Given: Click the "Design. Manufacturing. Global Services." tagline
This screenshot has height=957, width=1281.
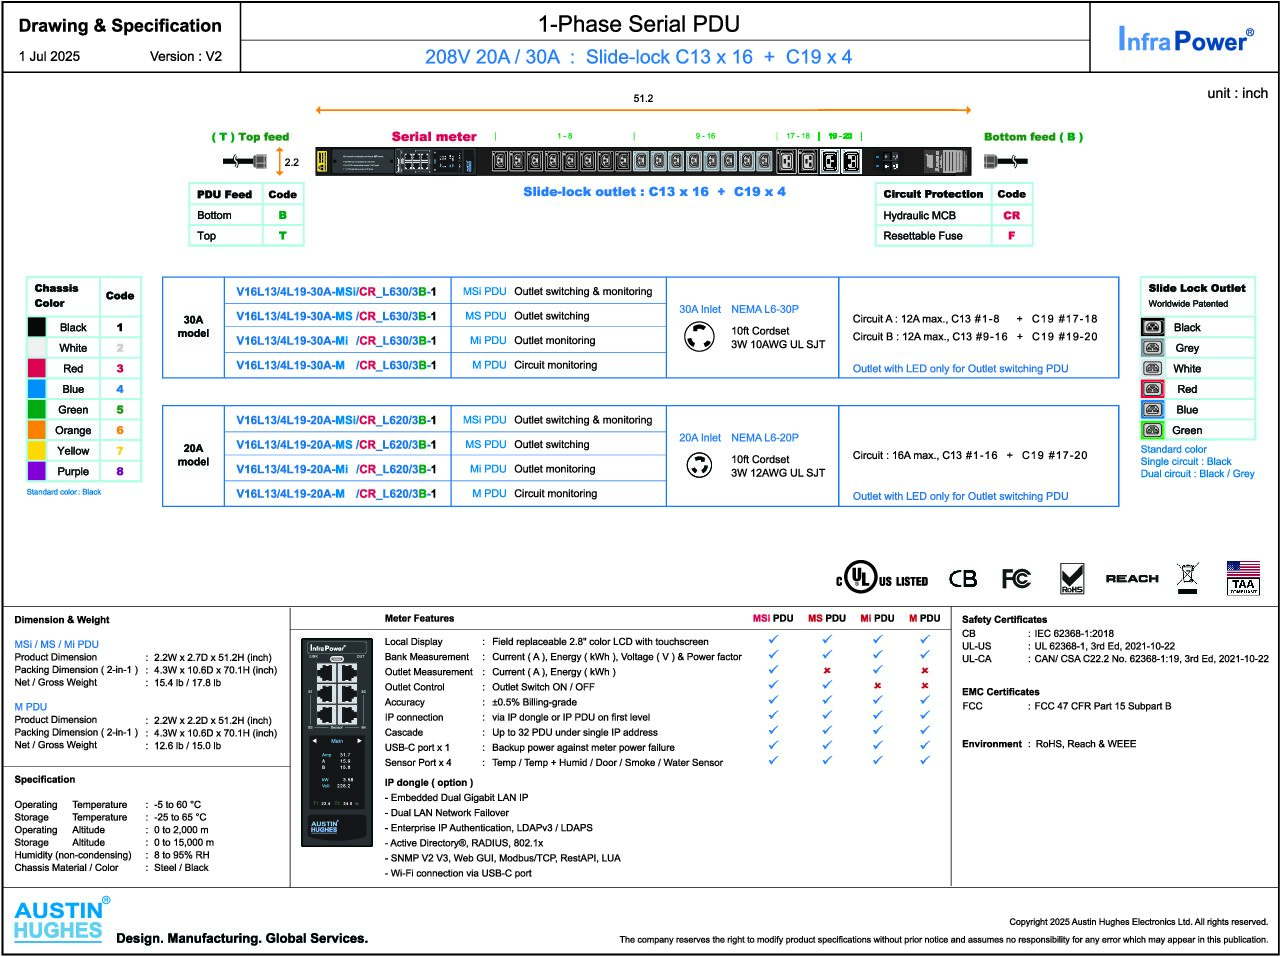Looking at the screenshot, I should click(242, 938).
